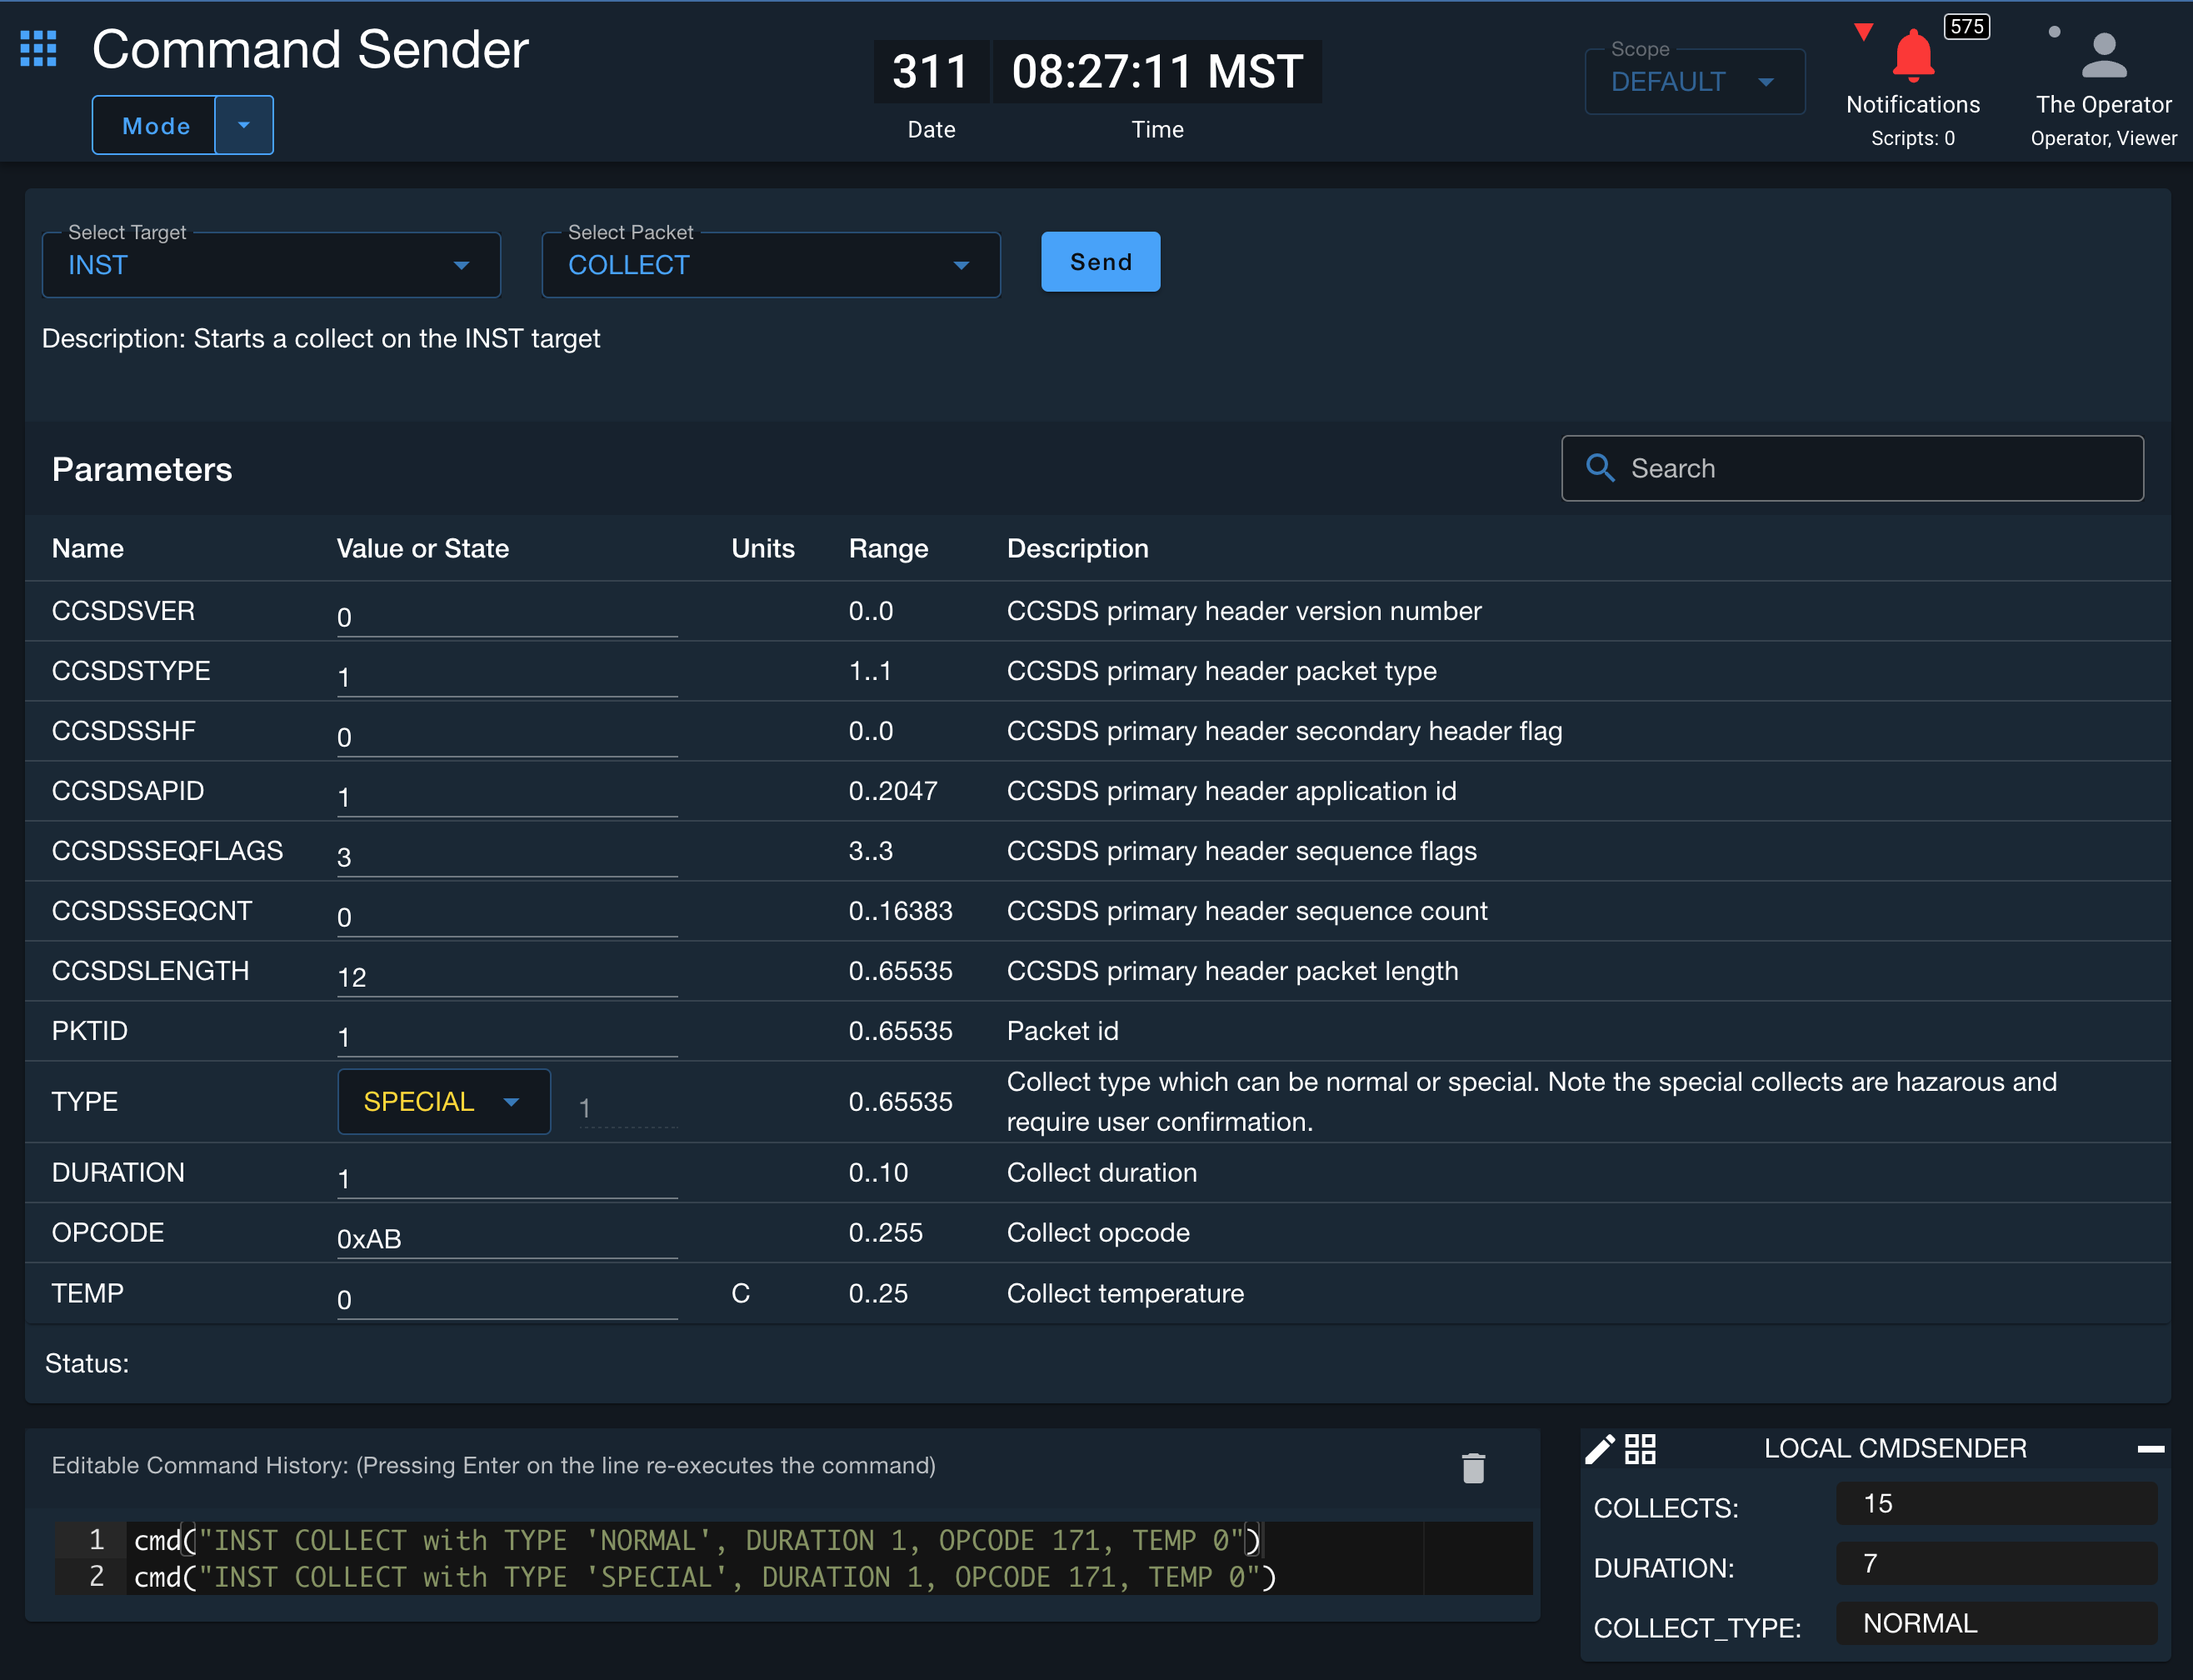Edit the CCSDSSHF value field
Viewport: 2193px width, 1680px height.
(x=507, y=736)
